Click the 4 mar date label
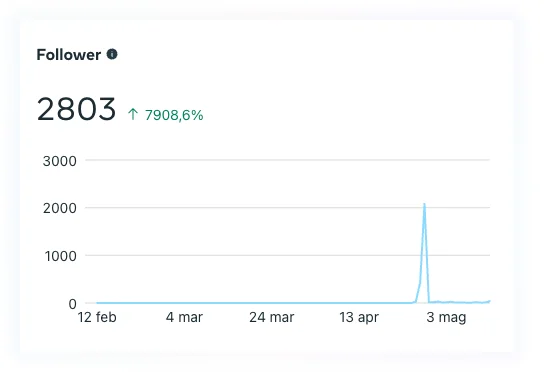 click(184, 317)
